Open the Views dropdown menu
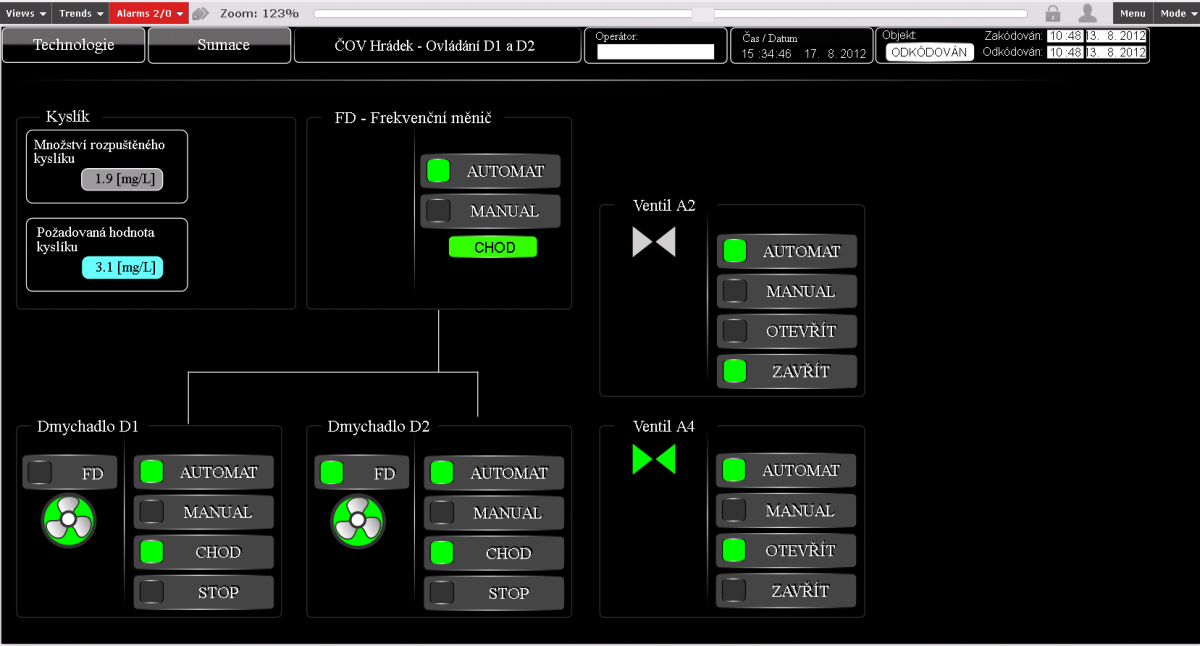This screenshot has height=646, width=1200. point(26,13)
